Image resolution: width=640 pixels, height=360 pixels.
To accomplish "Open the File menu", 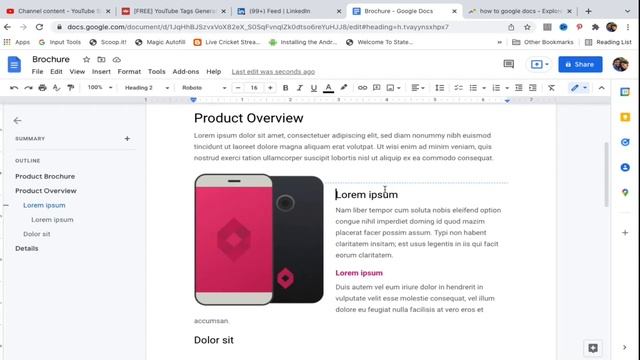I will (38, 71).
